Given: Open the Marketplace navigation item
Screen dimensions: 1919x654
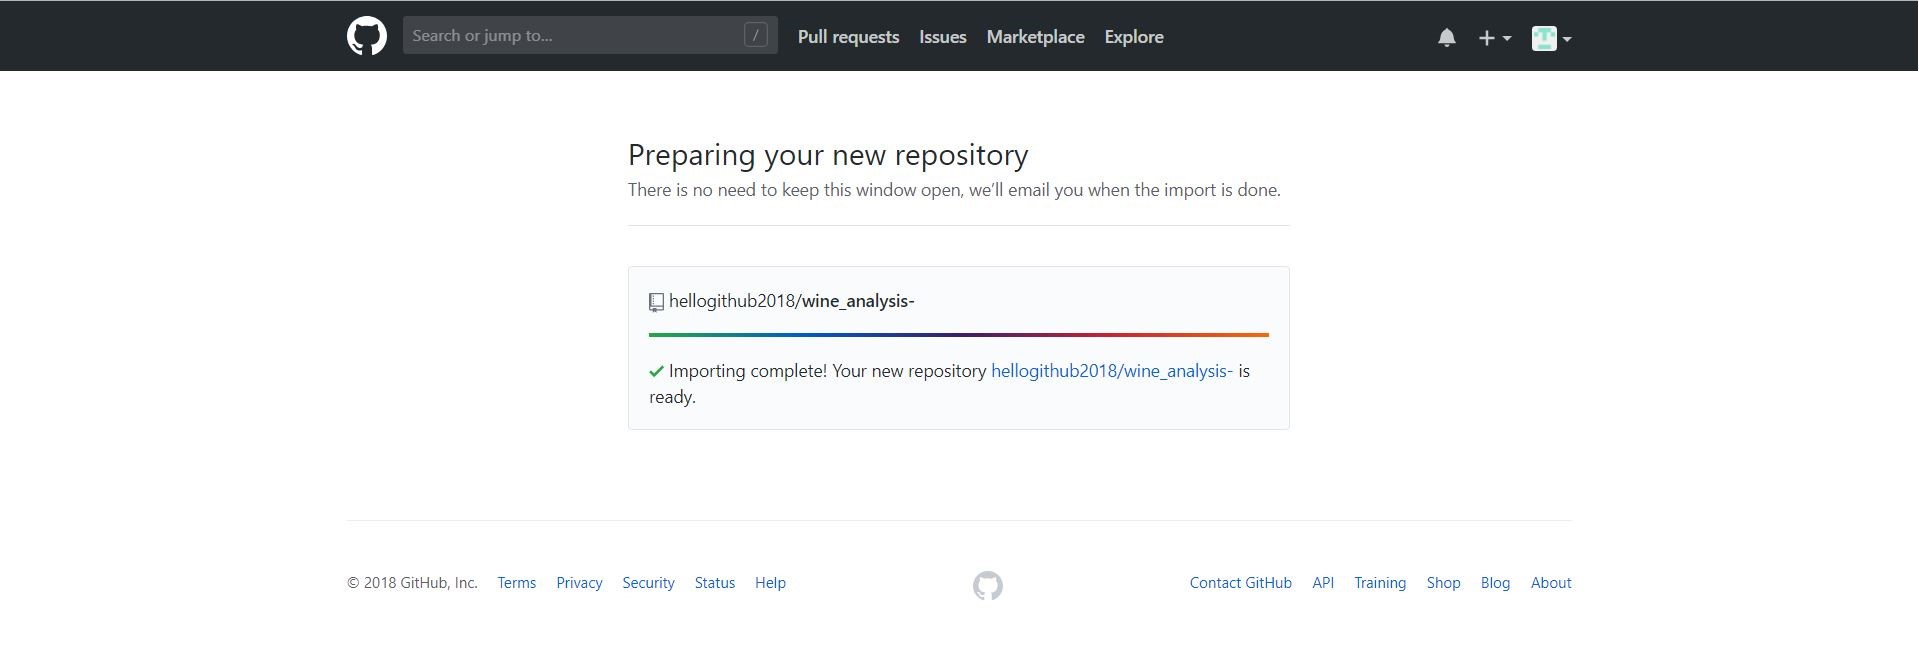Looking at the screenshot, I should pos(1035,37).
